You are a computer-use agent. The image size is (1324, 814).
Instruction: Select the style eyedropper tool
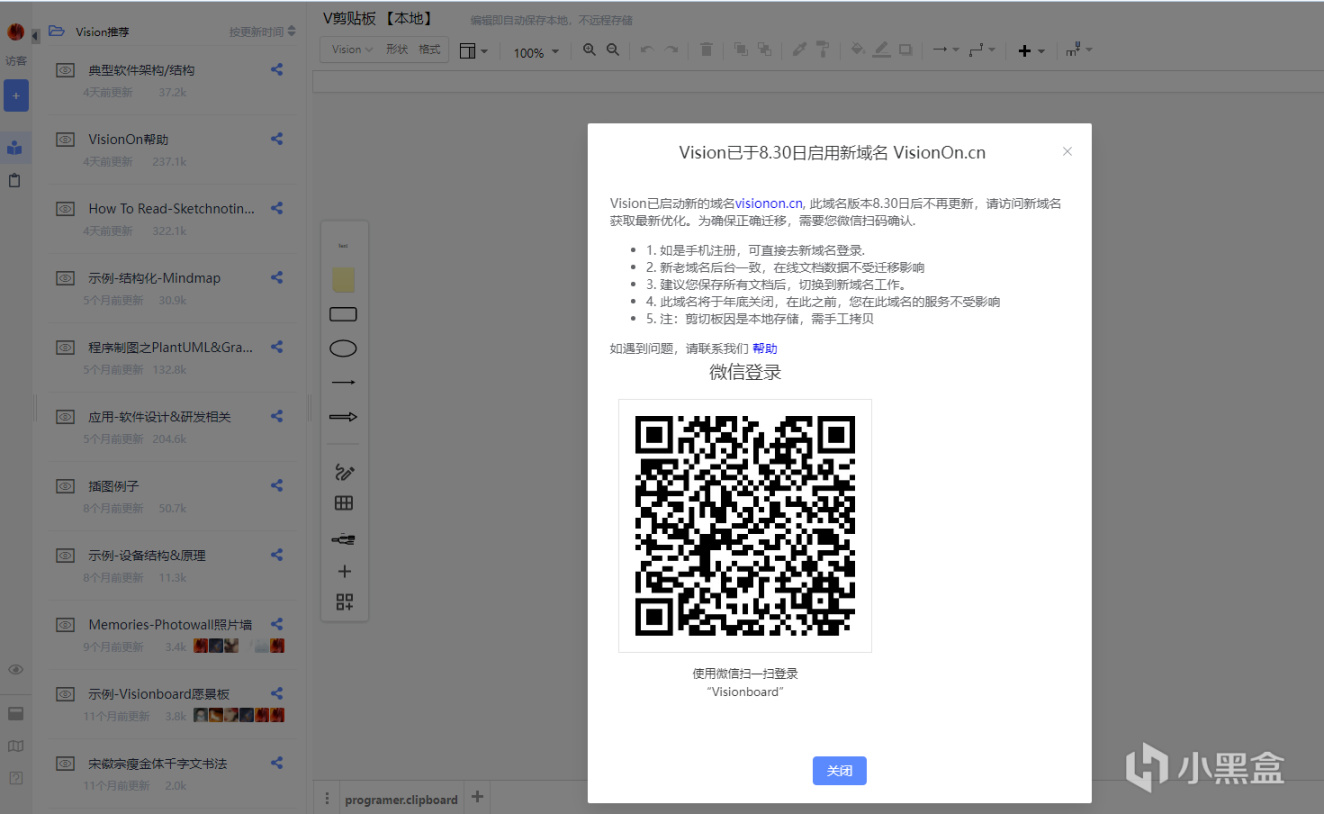pyautogui.click(x=799, y=50)
